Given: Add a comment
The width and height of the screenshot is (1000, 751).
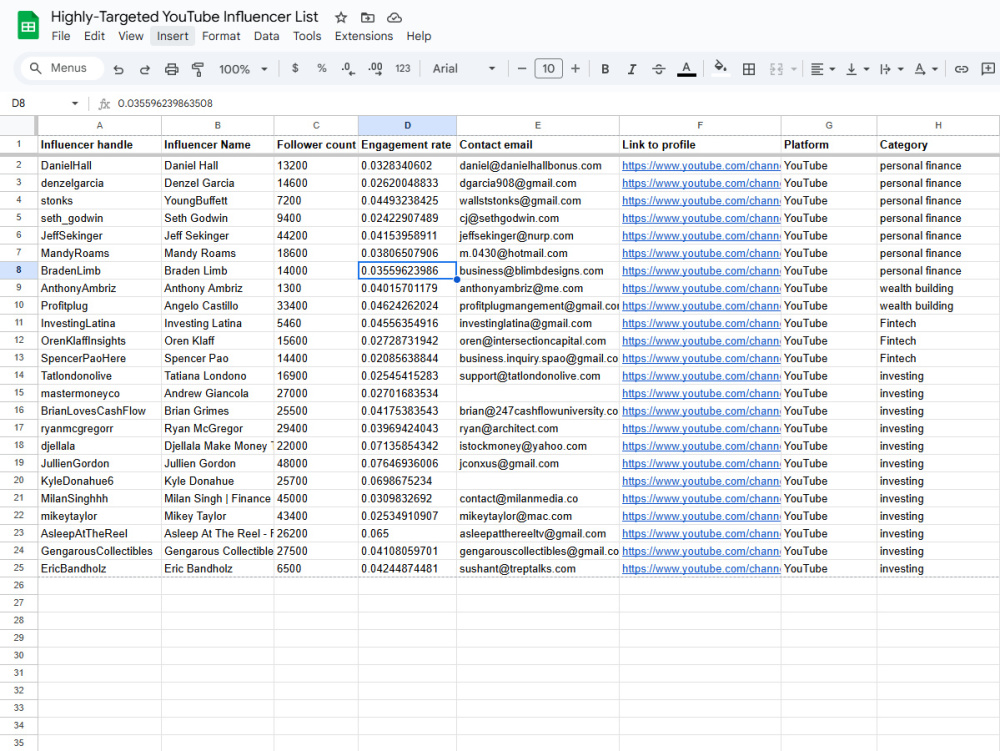Looking at the screenshot, I should tap(988, 69).
